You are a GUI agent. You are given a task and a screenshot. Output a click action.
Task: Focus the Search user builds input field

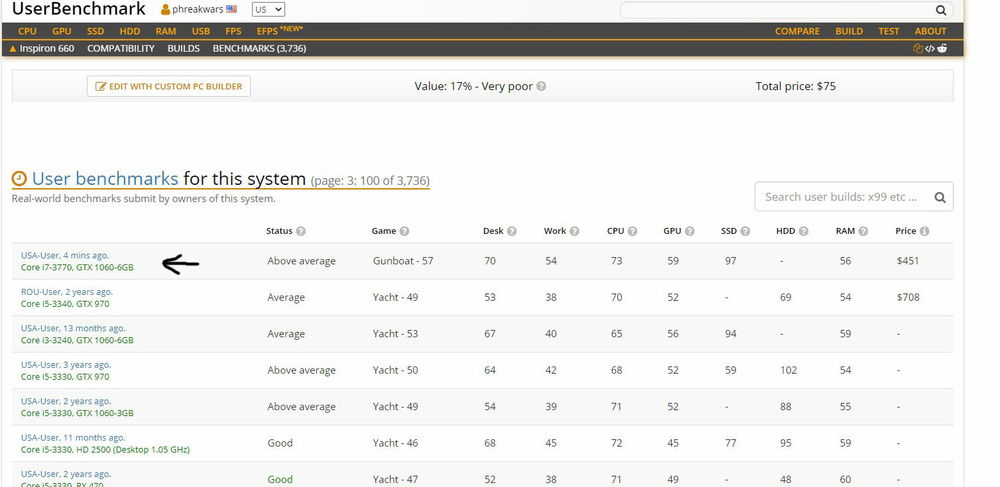838,197
